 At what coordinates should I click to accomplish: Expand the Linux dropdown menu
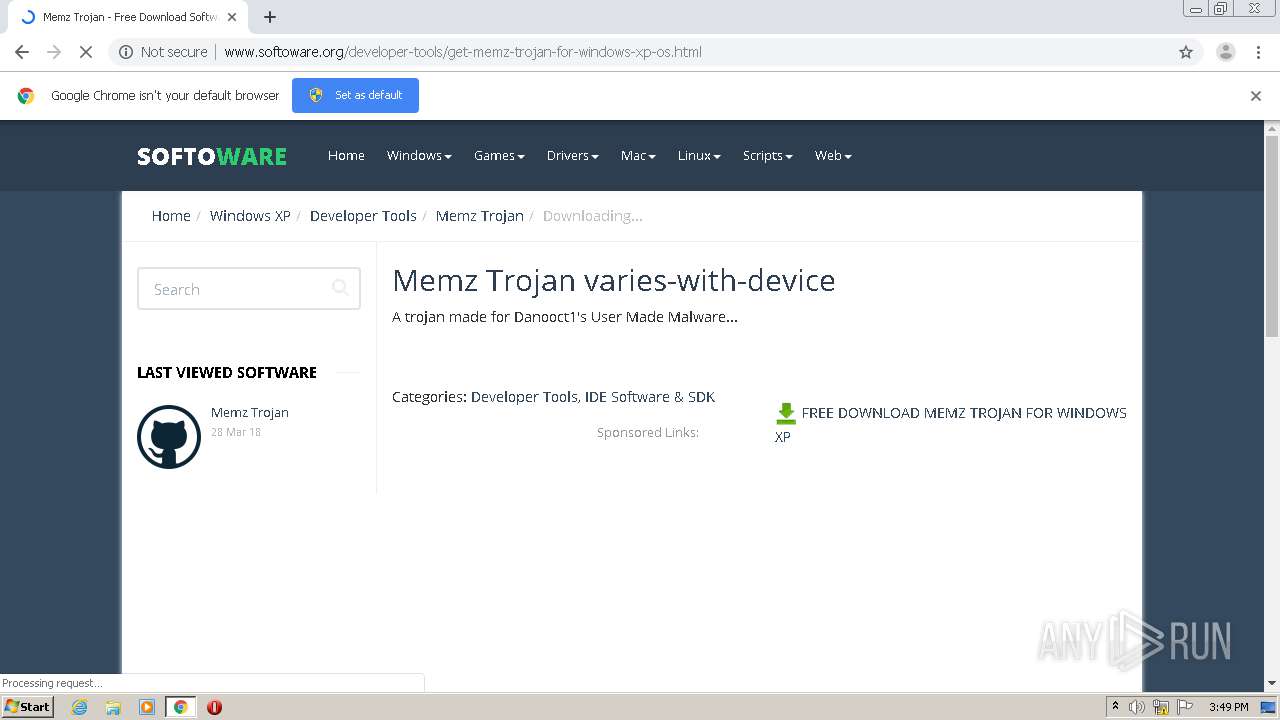pos(699,155)
